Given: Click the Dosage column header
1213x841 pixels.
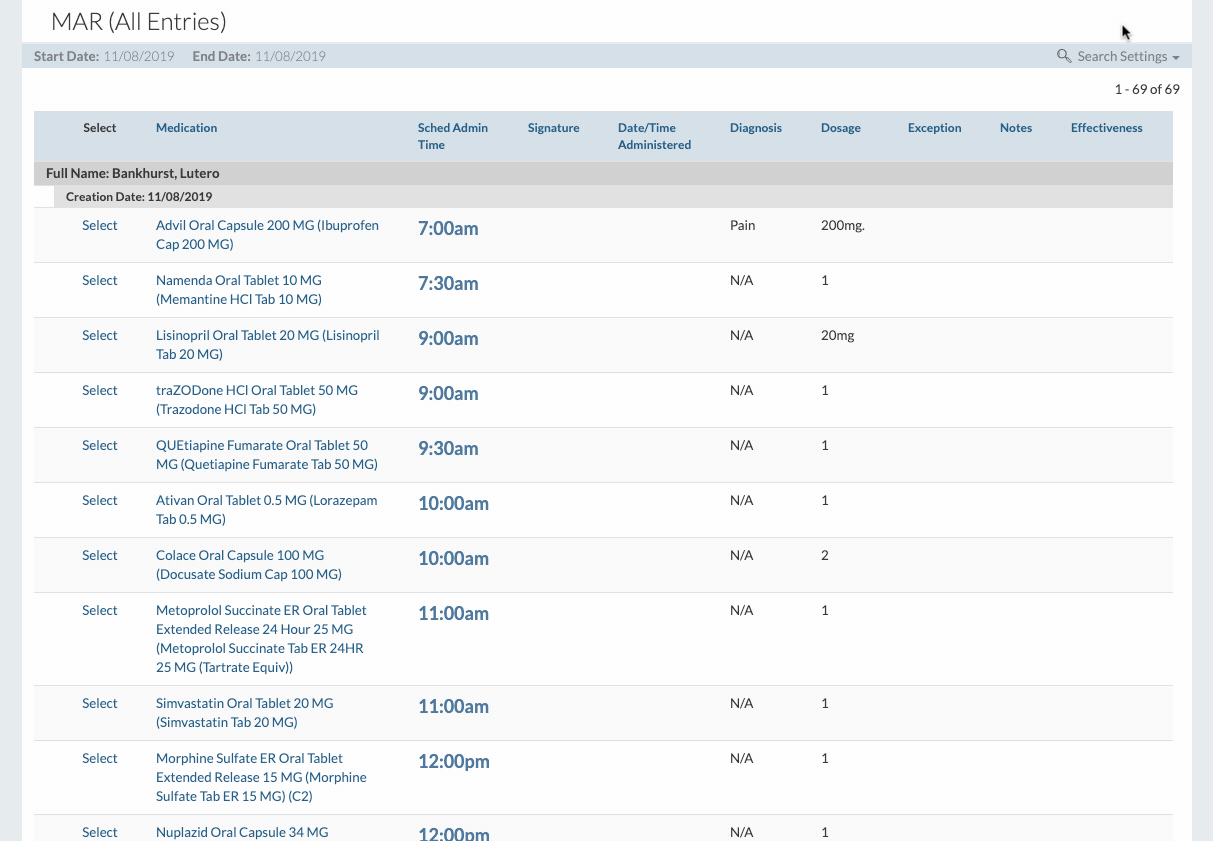Looking at the screenshot, I should tap(840, 128).
